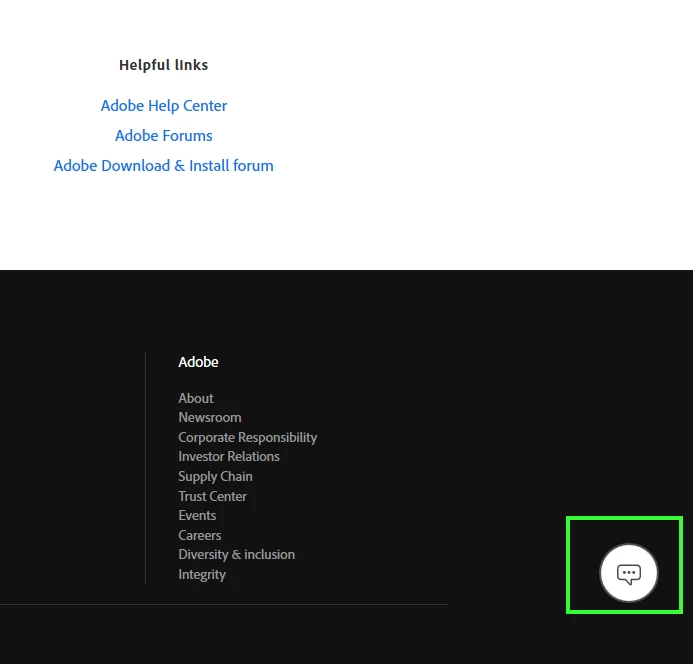Visit the Adobe Forums link
The width and height of the screenshot is (693, 664).
[164, 136]
